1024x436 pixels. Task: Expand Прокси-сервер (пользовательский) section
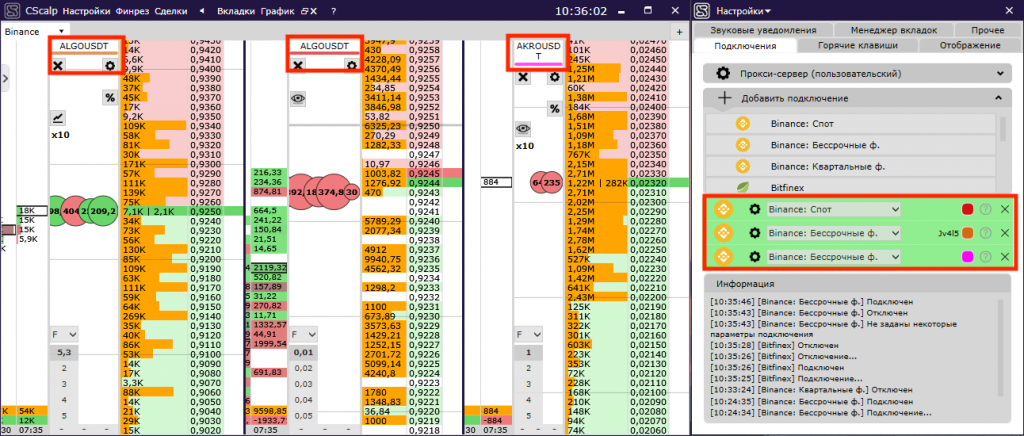(x=857, y=74)
